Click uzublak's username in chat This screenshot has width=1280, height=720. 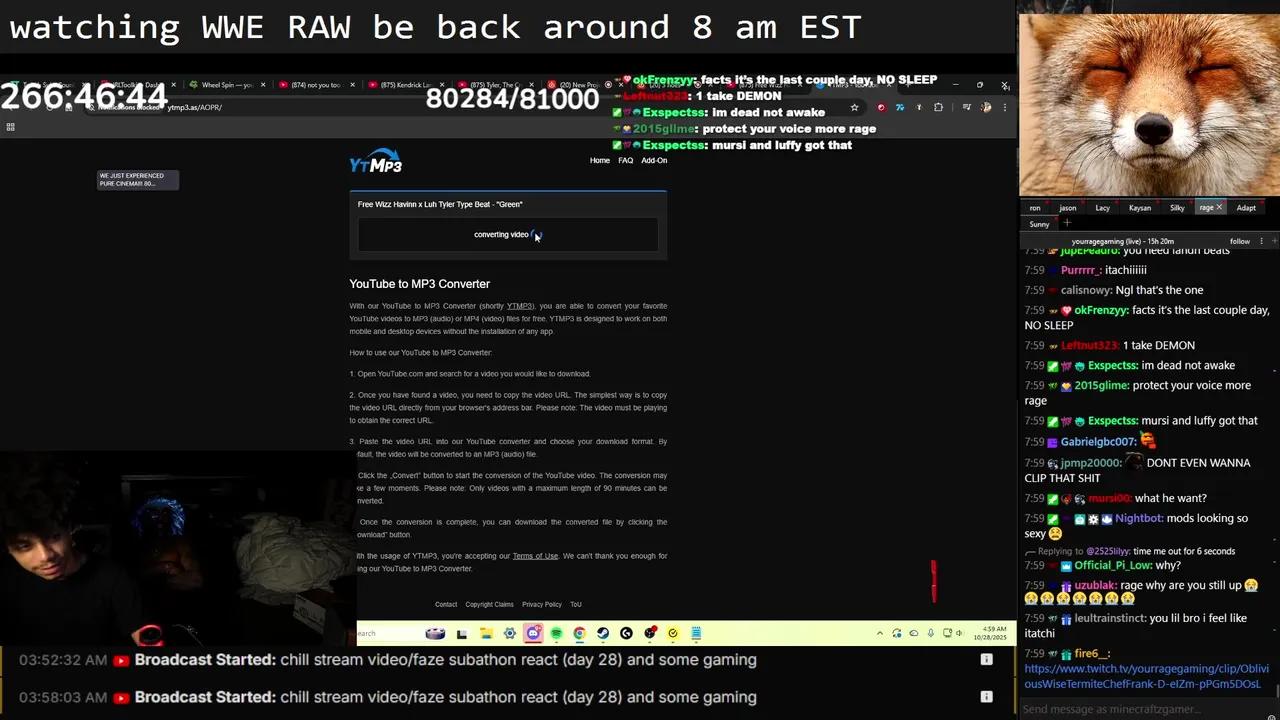pos(1096,585)
